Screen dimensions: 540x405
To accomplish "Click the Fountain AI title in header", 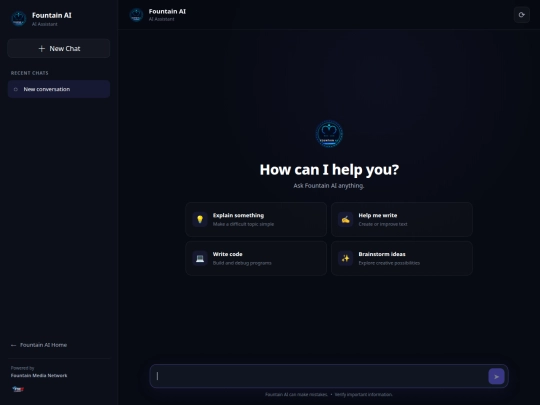I will pyautogui.click(x=167, y=11).
